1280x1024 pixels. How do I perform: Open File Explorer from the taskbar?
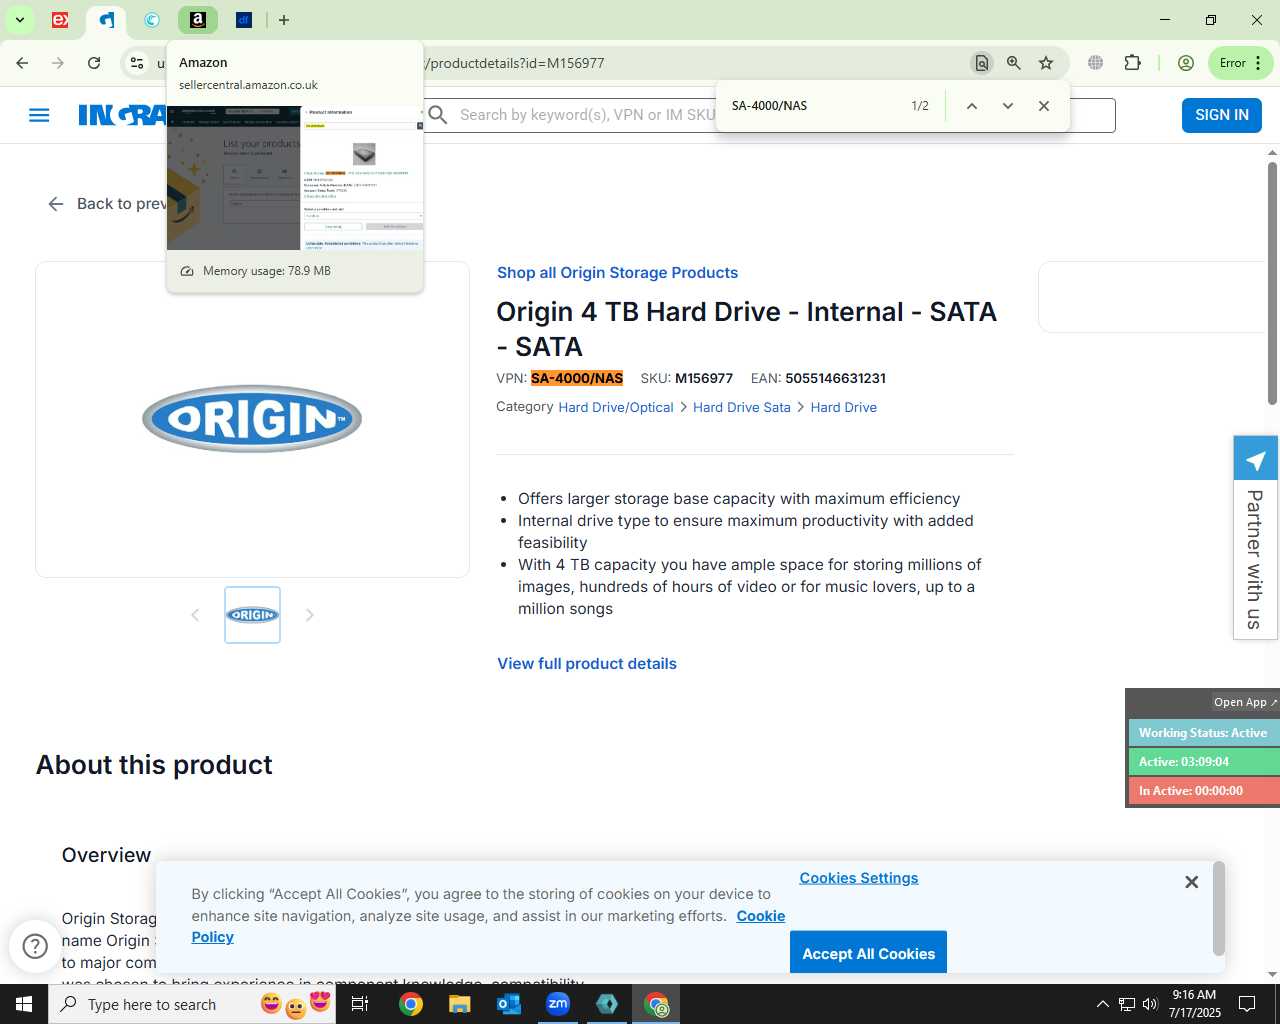(x=459, y=1004)
